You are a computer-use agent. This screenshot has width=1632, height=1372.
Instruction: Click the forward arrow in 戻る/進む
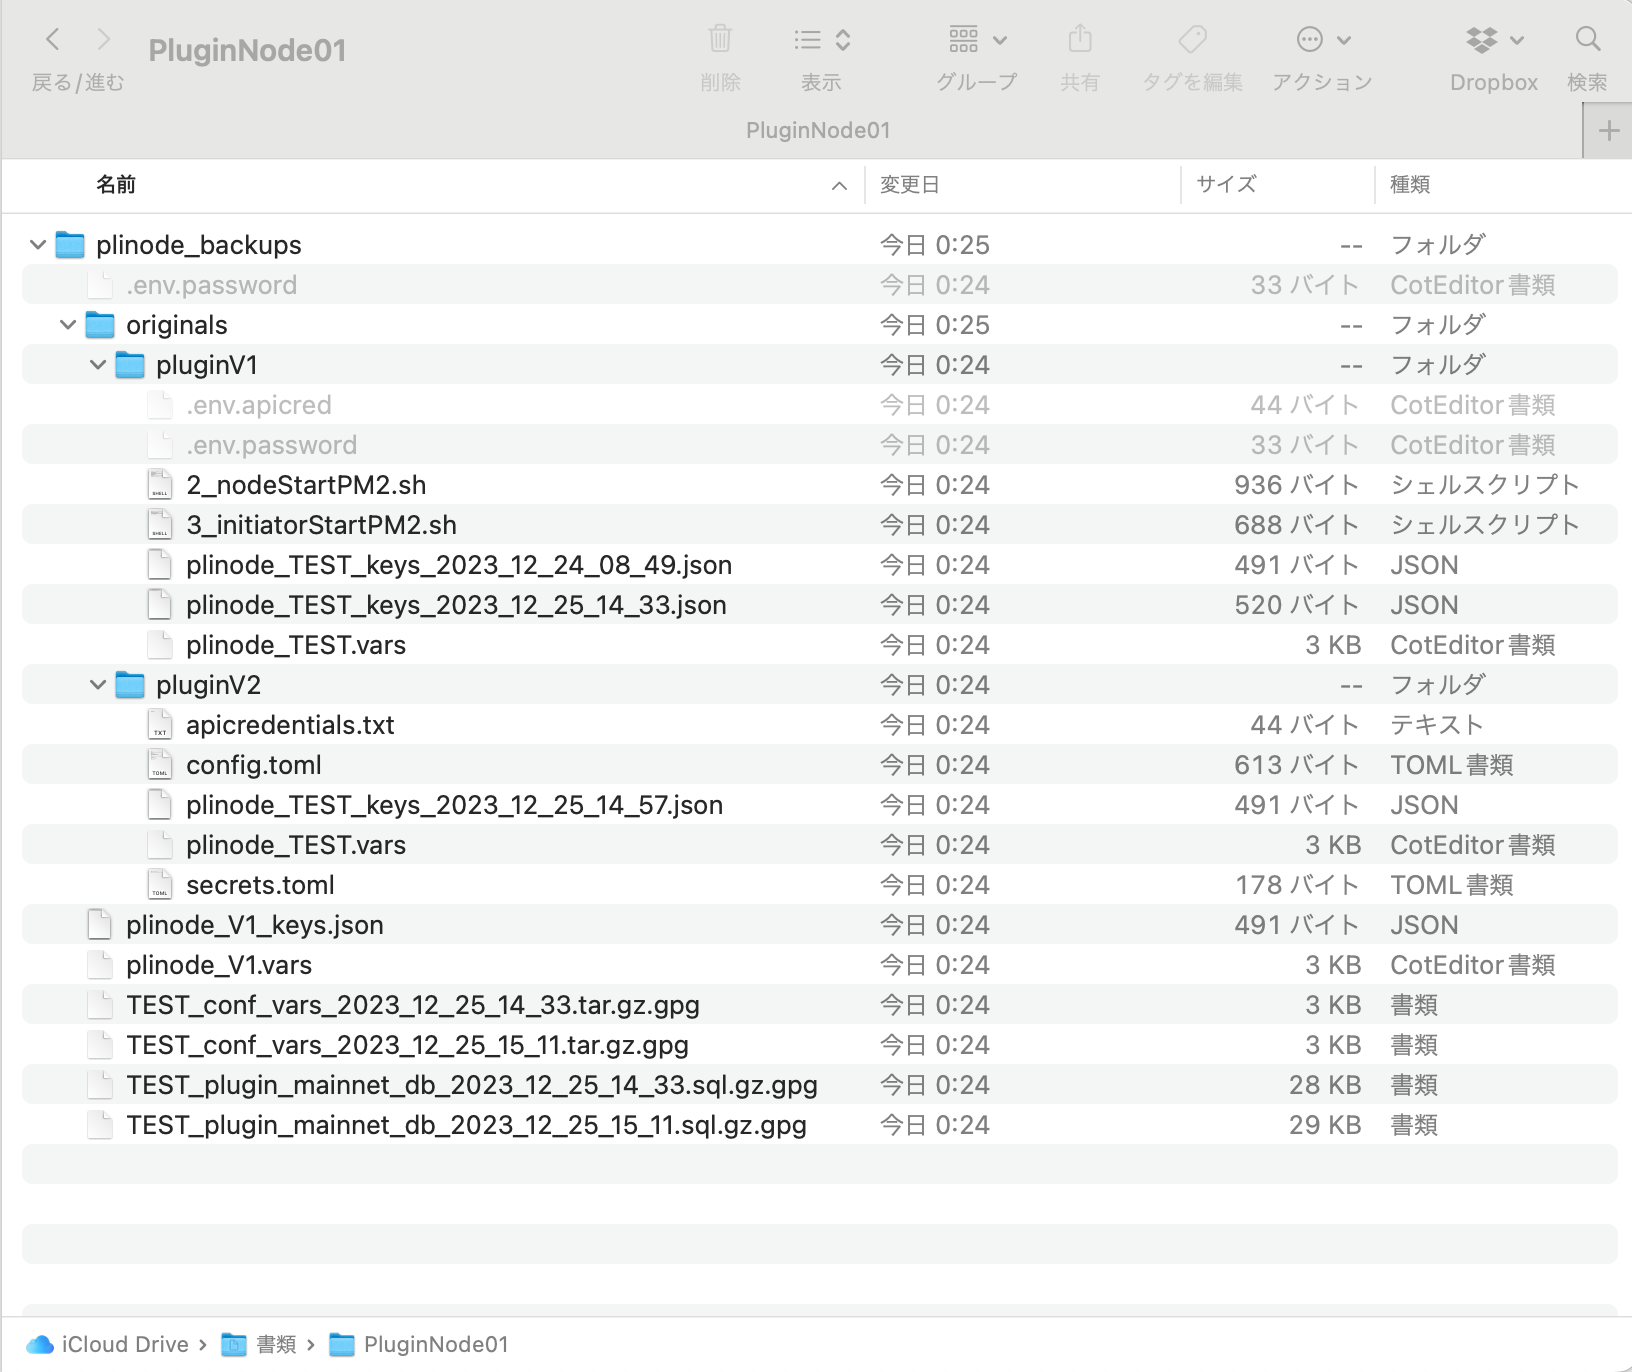[x=103, y=40]
